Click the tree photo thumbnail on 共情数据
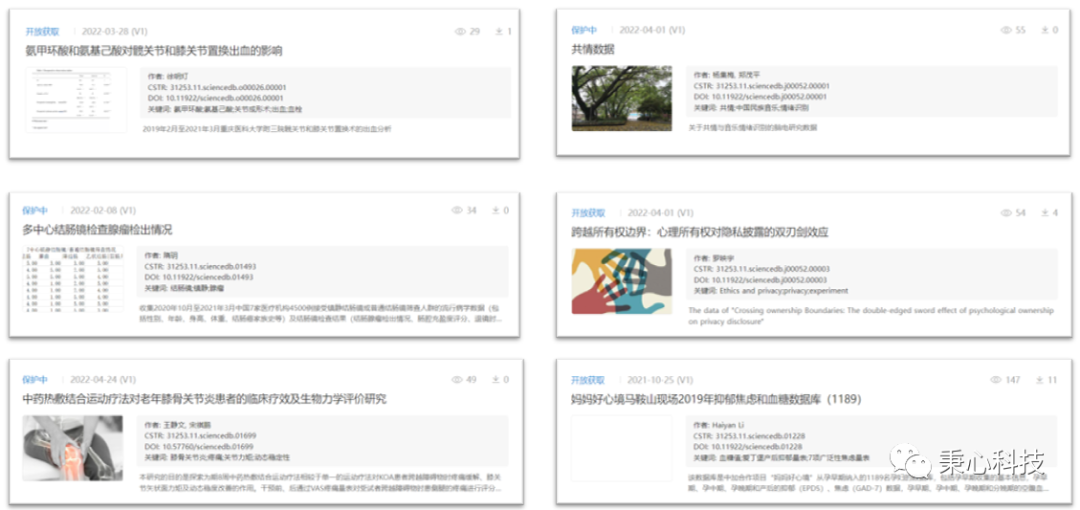Image resolution: width=1080 pixels, height=510 pixels. (621, 98)
